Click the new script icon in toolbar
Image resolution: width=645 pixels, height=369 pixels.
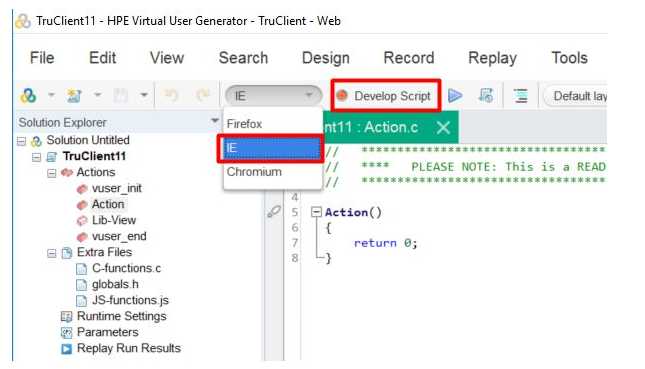29,96
